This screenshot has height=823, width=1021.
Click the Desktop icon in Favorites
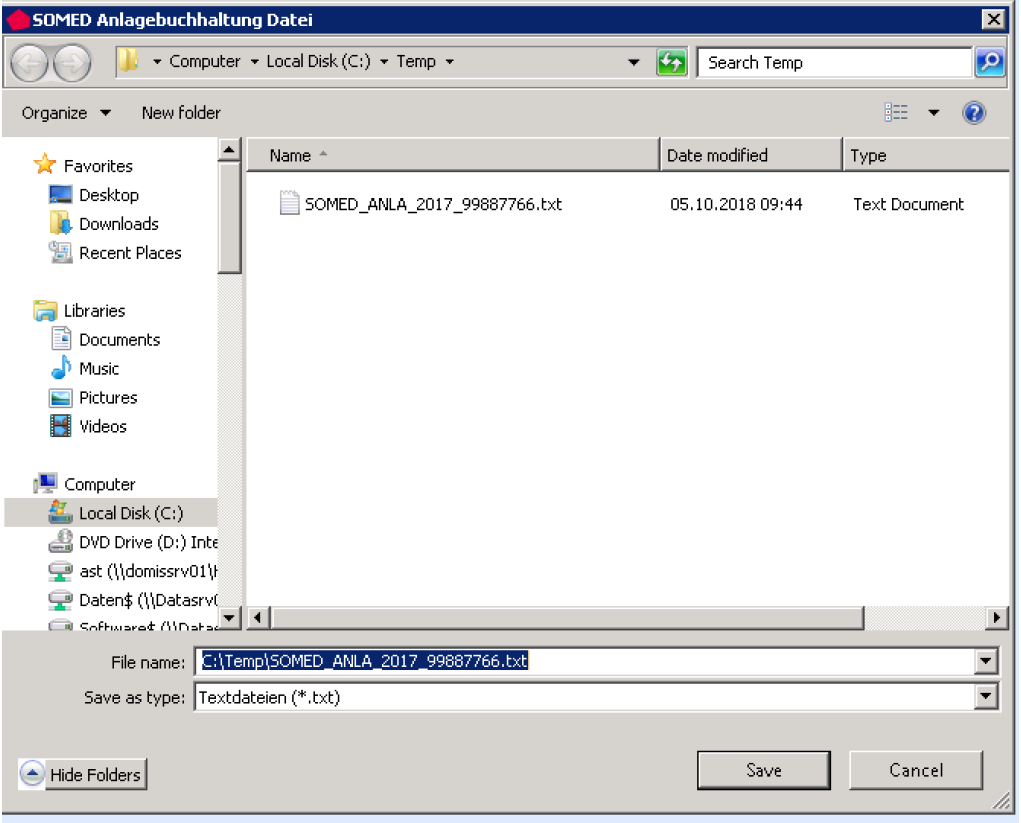click(61, 194)
